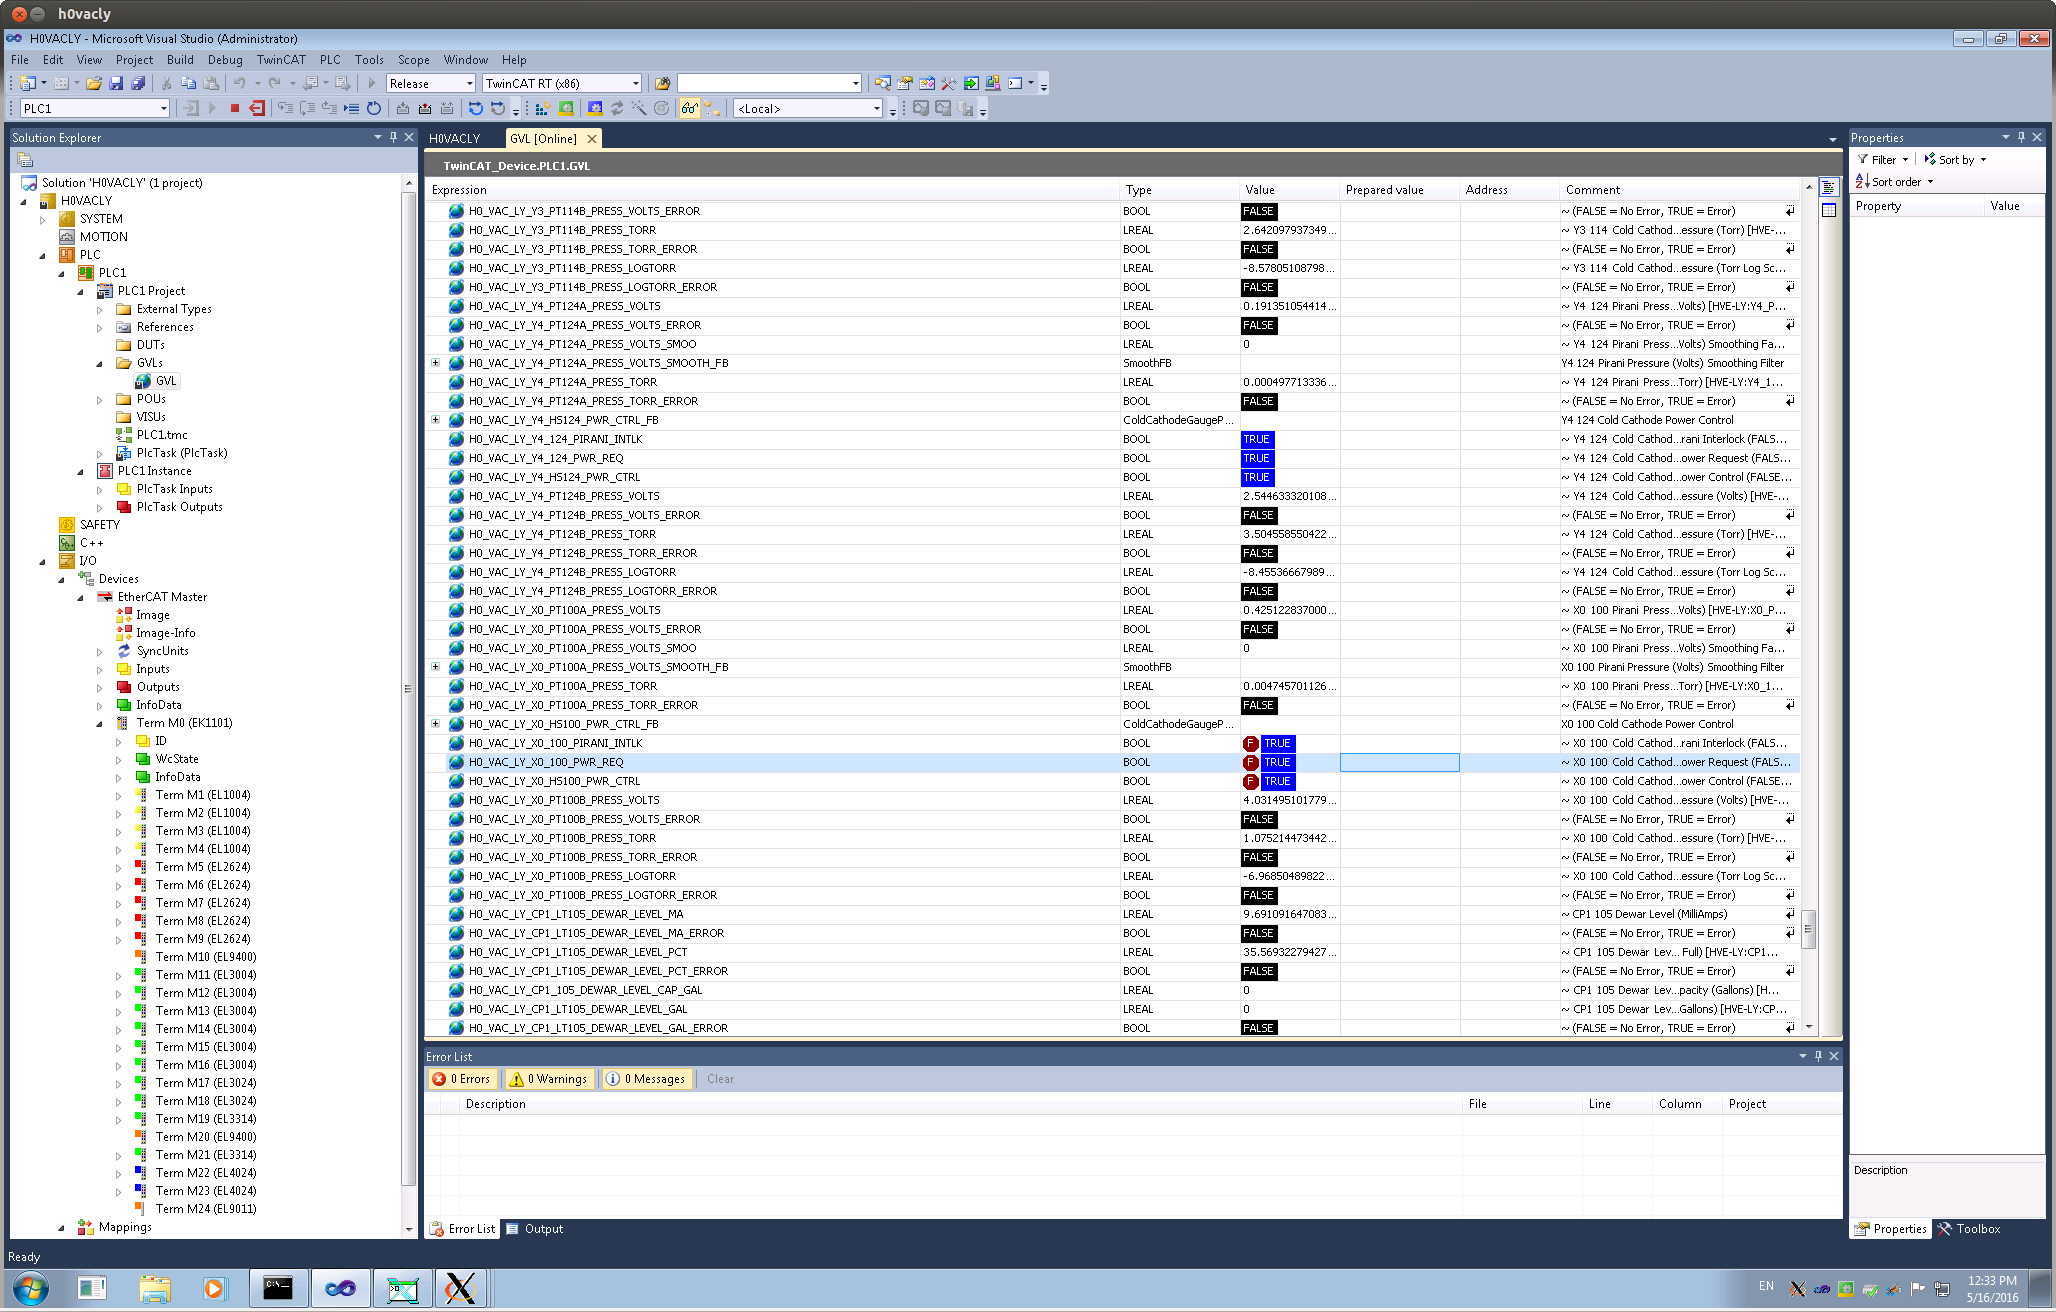Toggle the 0 Warnings filter button

[548, 1079]
